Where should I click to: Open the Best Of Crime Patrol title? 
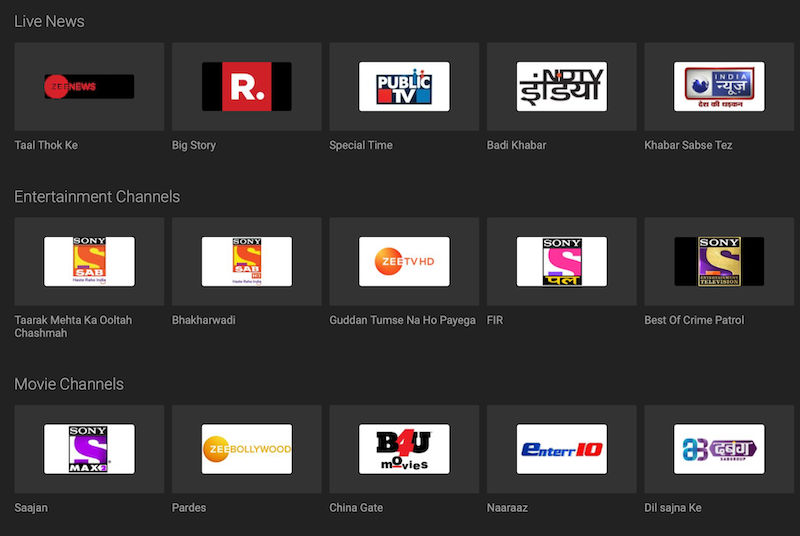coord(694,320)
